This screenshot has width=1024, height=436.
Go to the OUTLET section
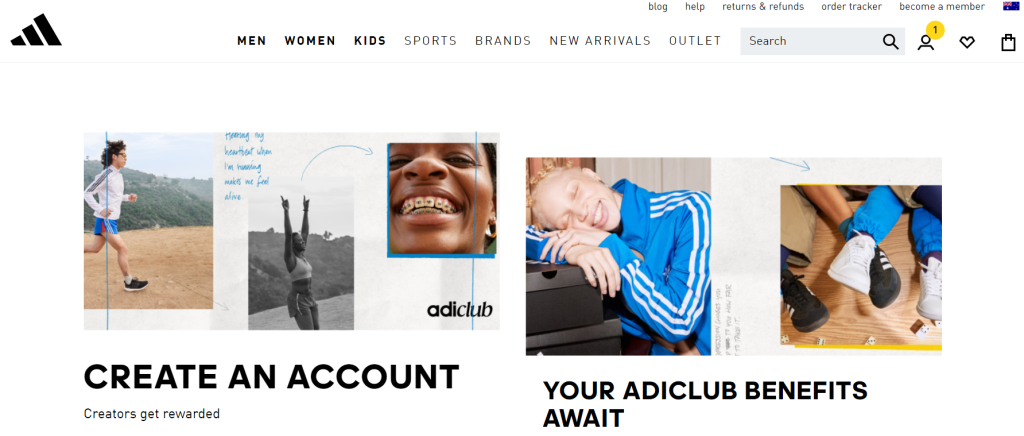tap(695, 40)
